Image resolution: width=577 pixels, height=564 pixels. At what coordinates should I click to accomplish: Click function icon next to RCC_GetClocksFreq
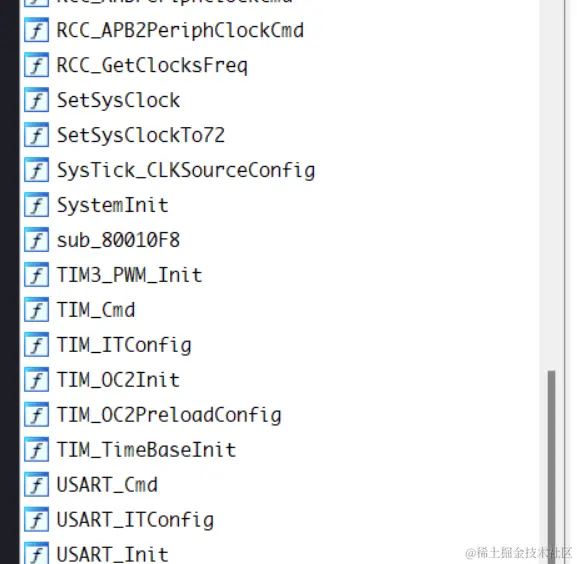[36, 65]
